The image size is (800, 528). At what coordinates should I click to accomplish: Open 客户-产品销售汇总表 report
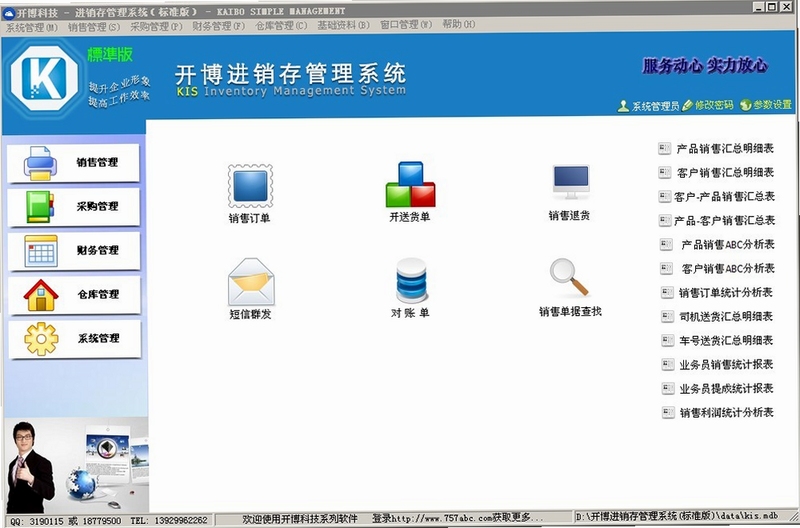[724, 196]
